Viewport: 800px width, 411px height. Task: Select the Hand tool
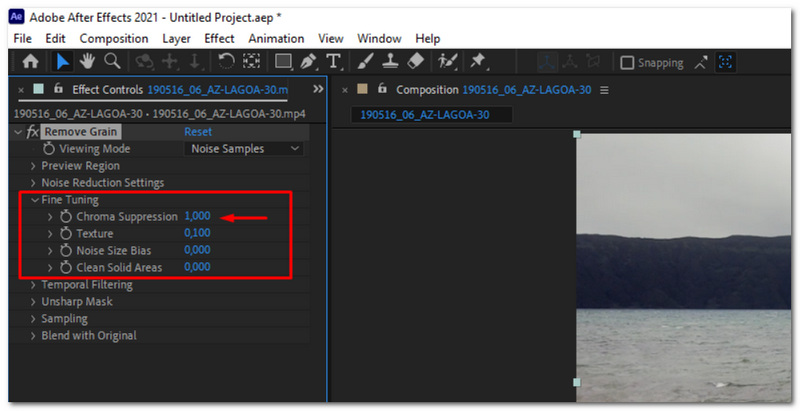point(87,62)
